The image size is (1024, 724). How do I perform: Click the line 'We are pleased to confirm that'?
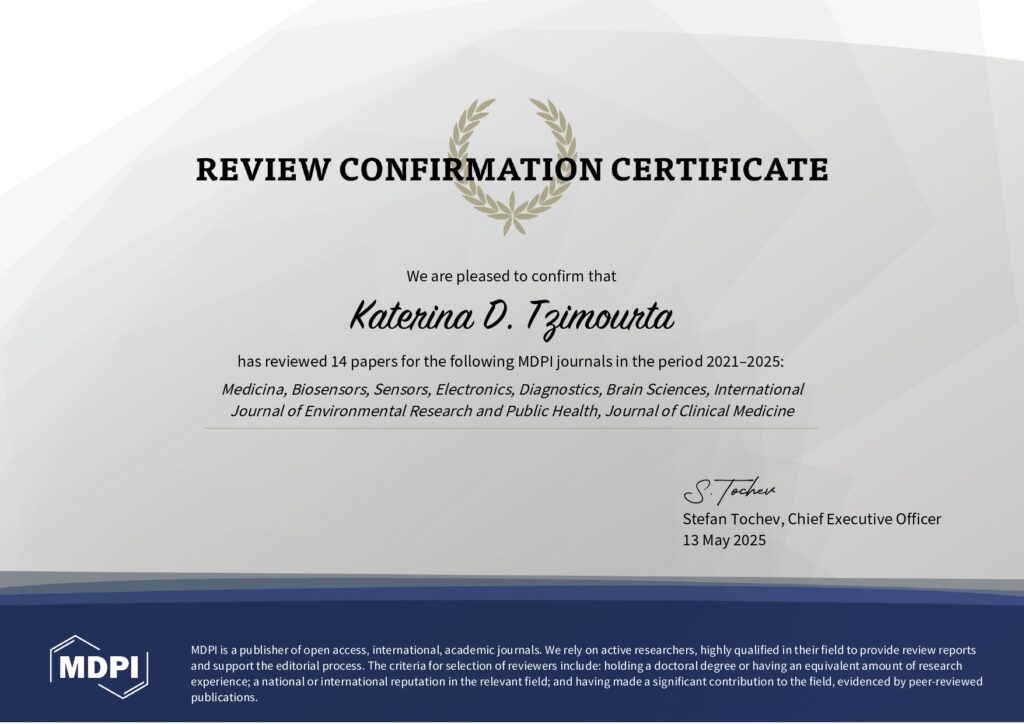click(x=511, y=276)
